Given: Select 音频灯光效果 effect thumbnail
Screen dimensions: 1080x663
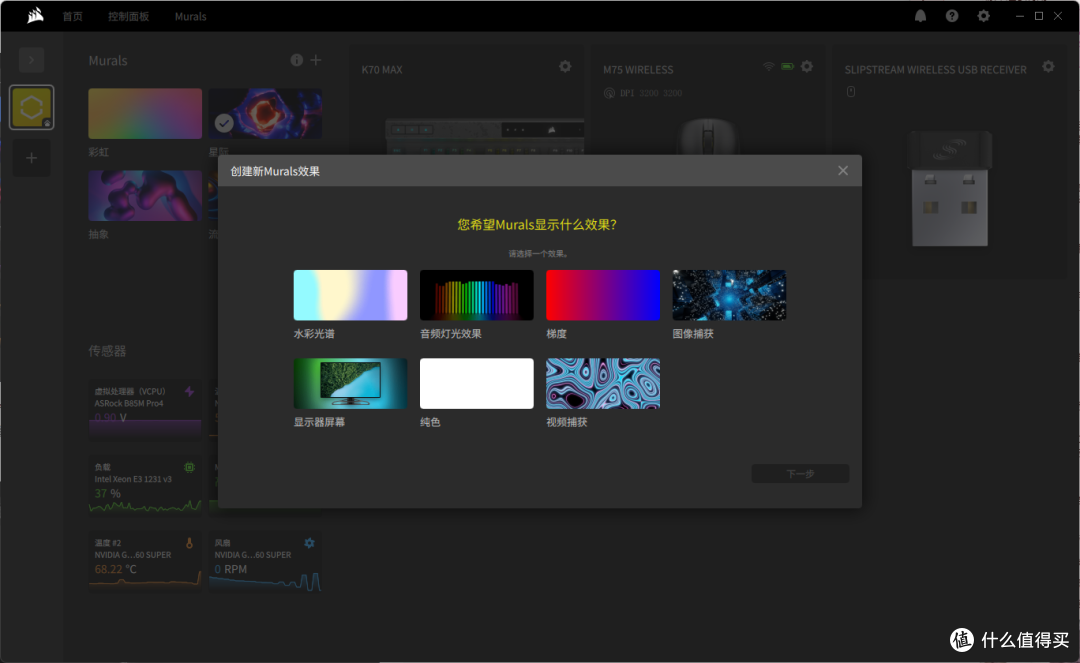Looking at the screenshot, I should 476,295.
